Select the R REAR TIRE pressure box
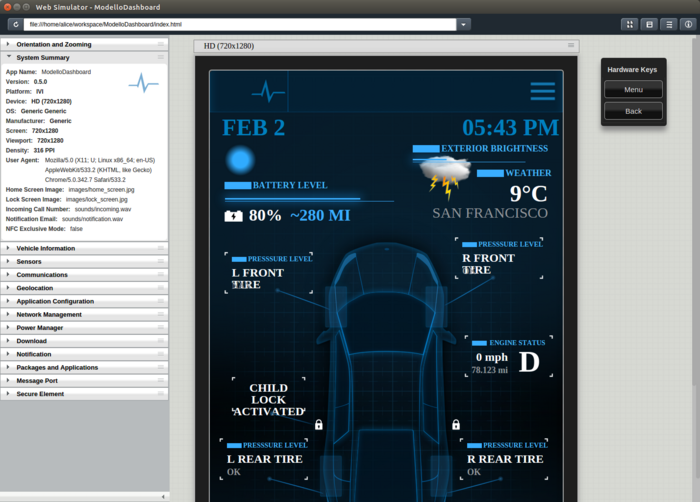Viewport: 700px width, 502px height. (x=504, y=460)
